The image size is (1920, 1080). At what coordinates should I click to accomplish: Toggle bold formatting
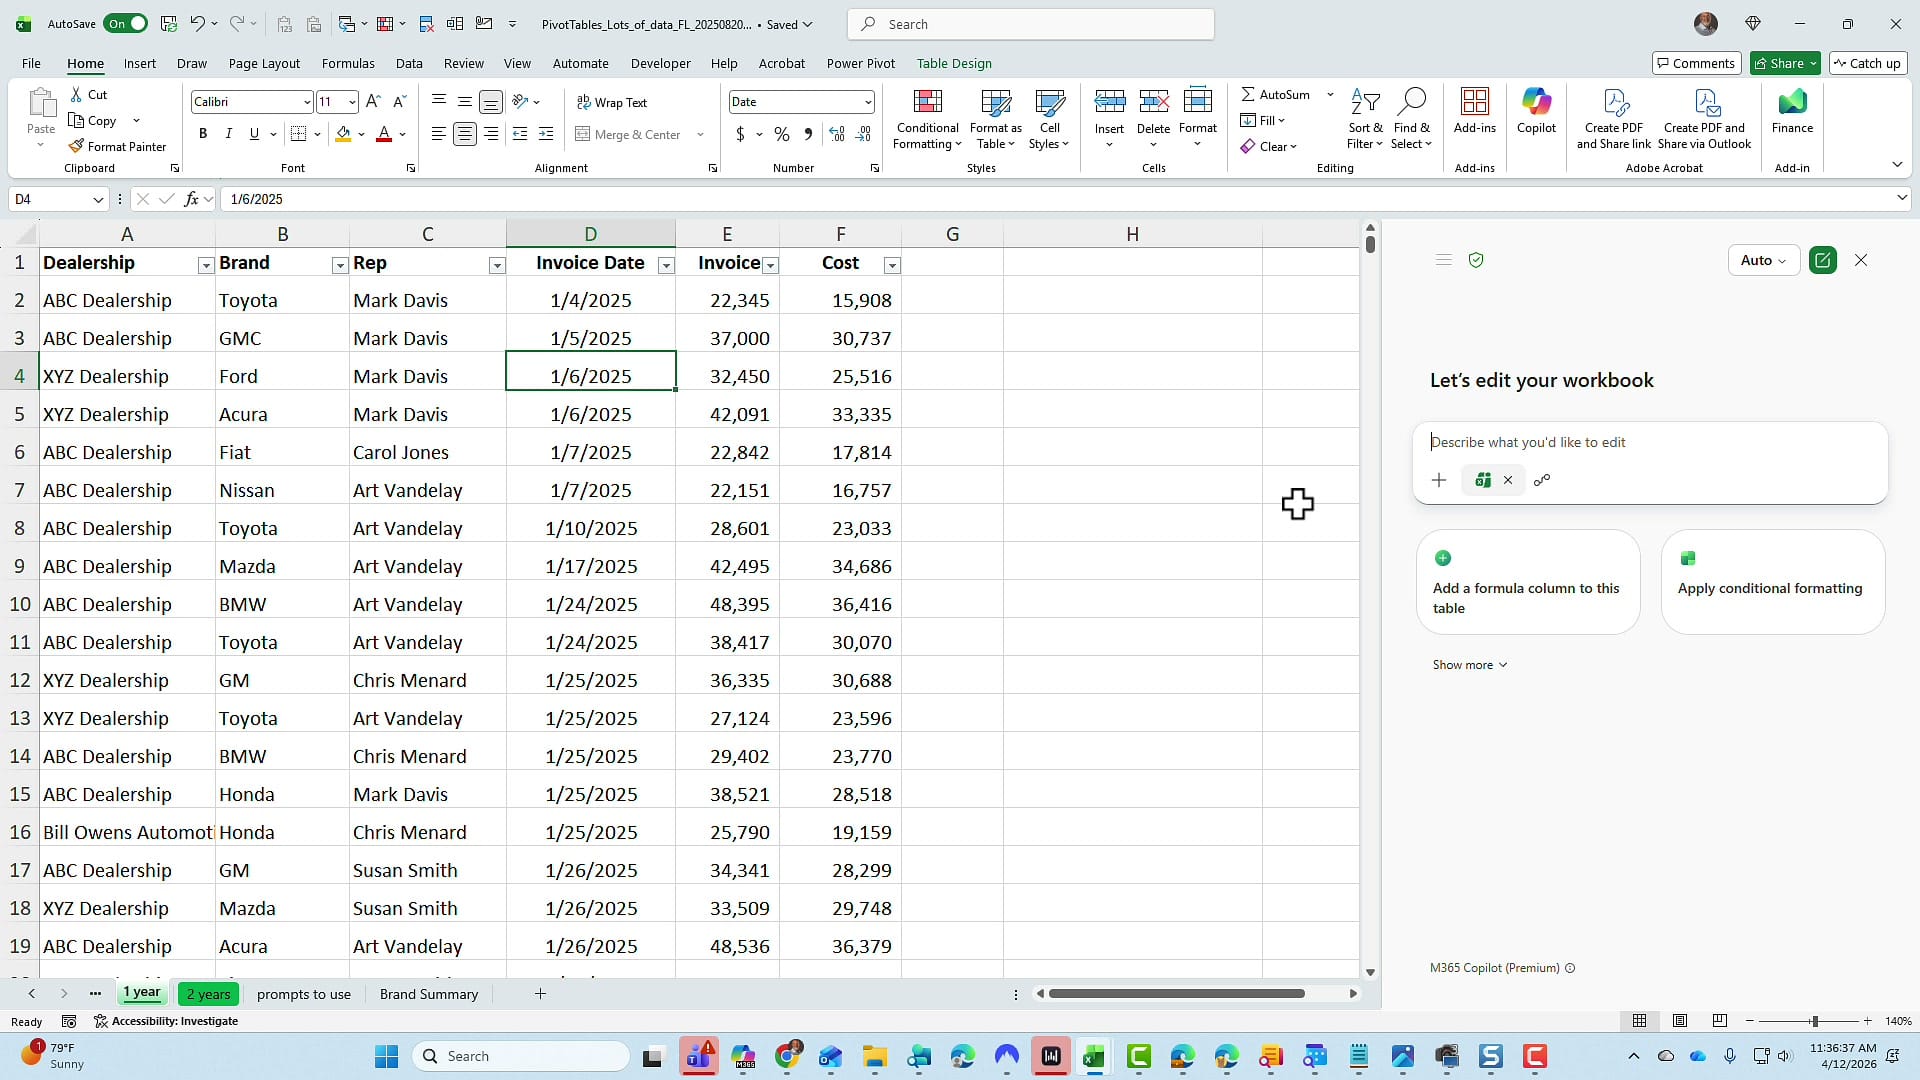(203, 133)
